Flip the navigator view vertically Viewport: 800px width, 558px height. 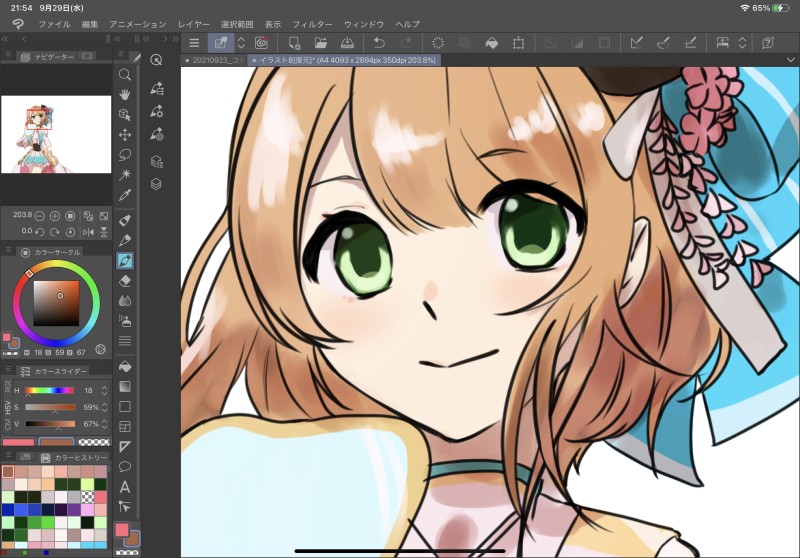tap(104, 232)
